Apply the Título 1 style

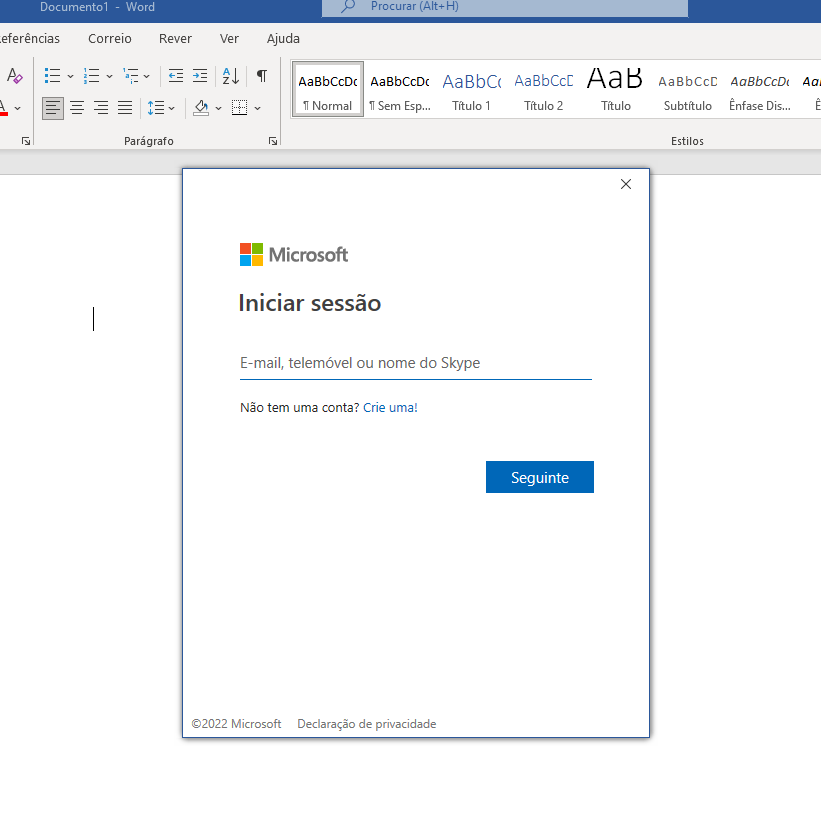point(472,89)
